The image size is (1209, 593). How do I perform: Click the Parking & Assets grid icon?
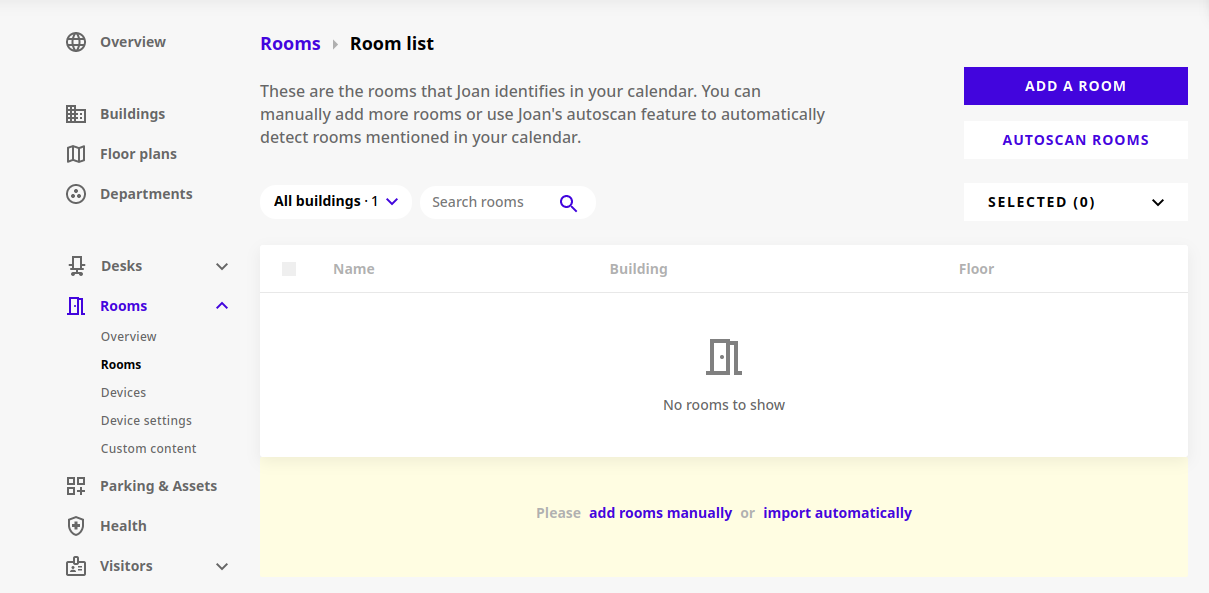tap(76, 486)
